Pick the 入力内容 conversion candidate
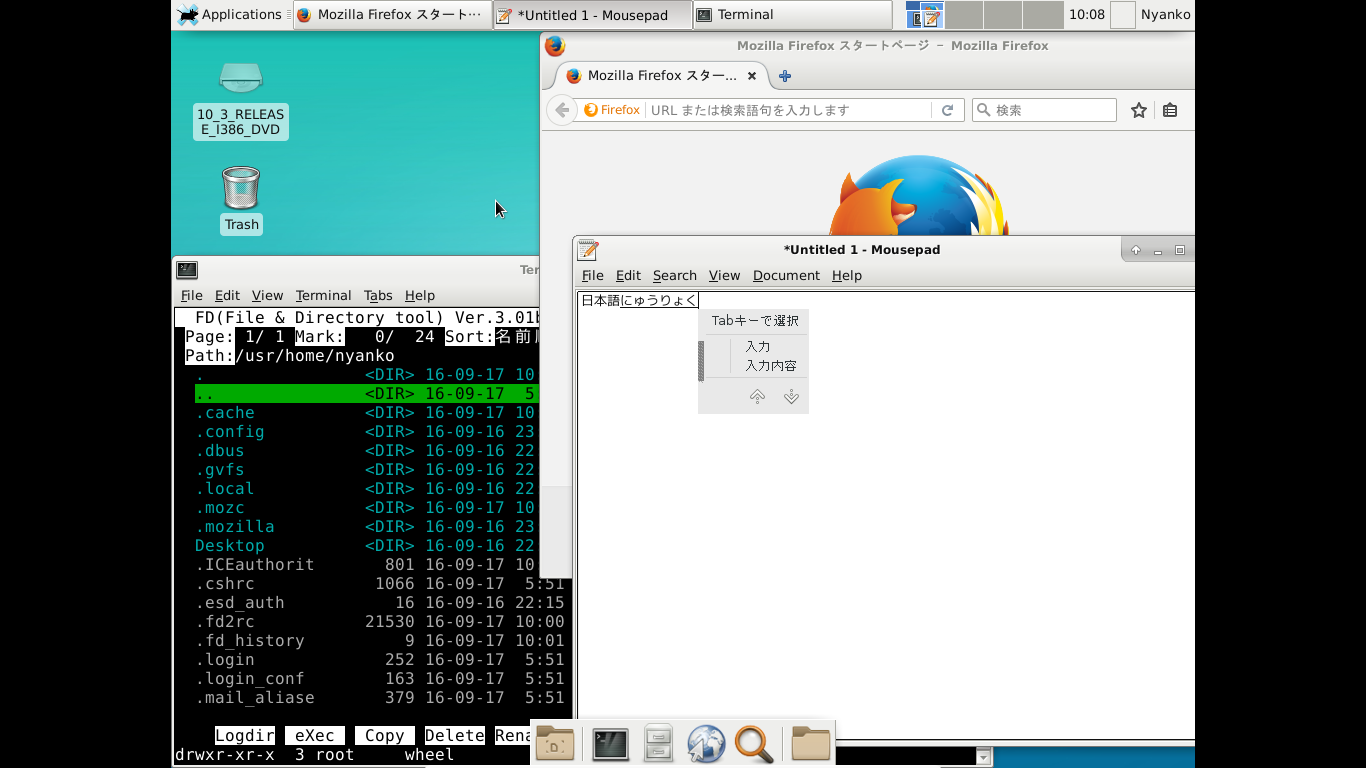 pos(771,366)
